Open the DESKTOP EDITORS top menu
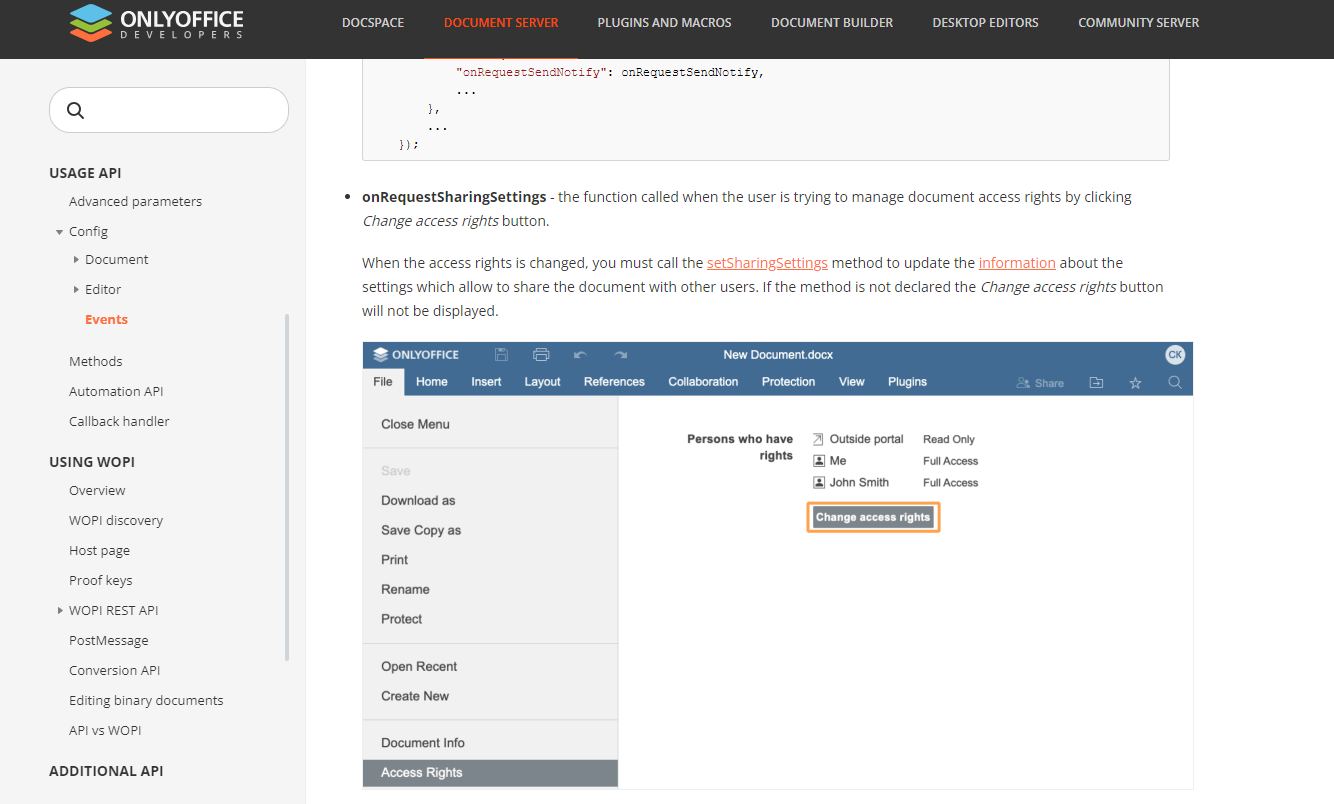1334x804 pixels. coord(985,22)
